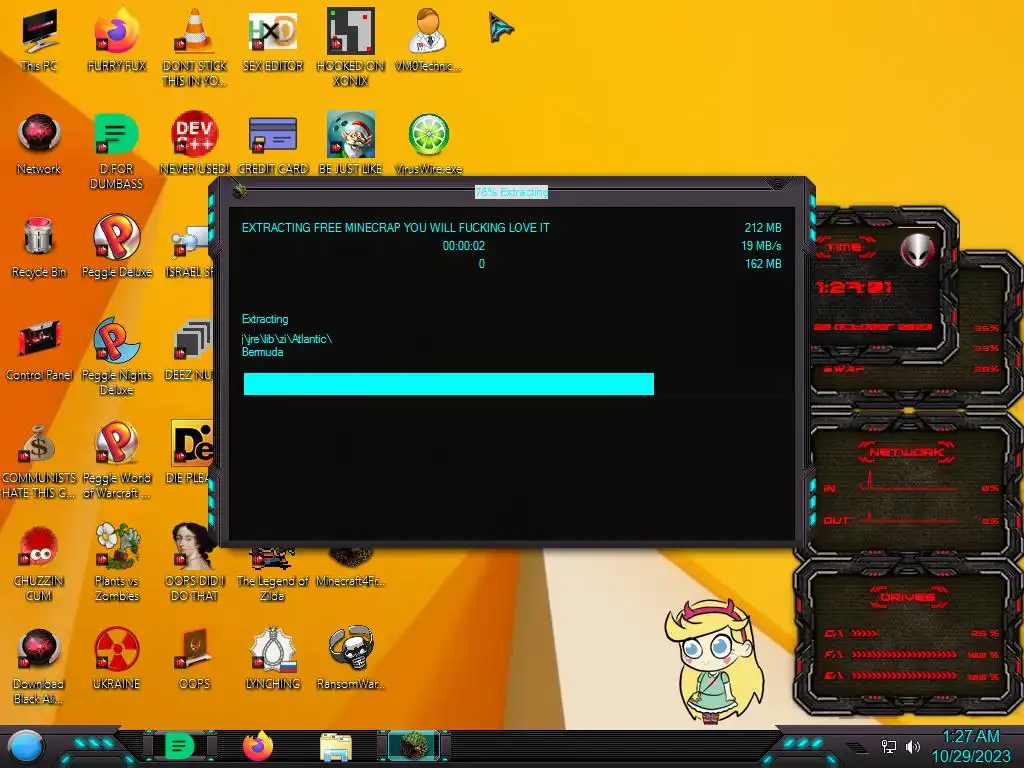Click the Drives widget header
The image size is (1024, 768).
click(x=907, y=597)
